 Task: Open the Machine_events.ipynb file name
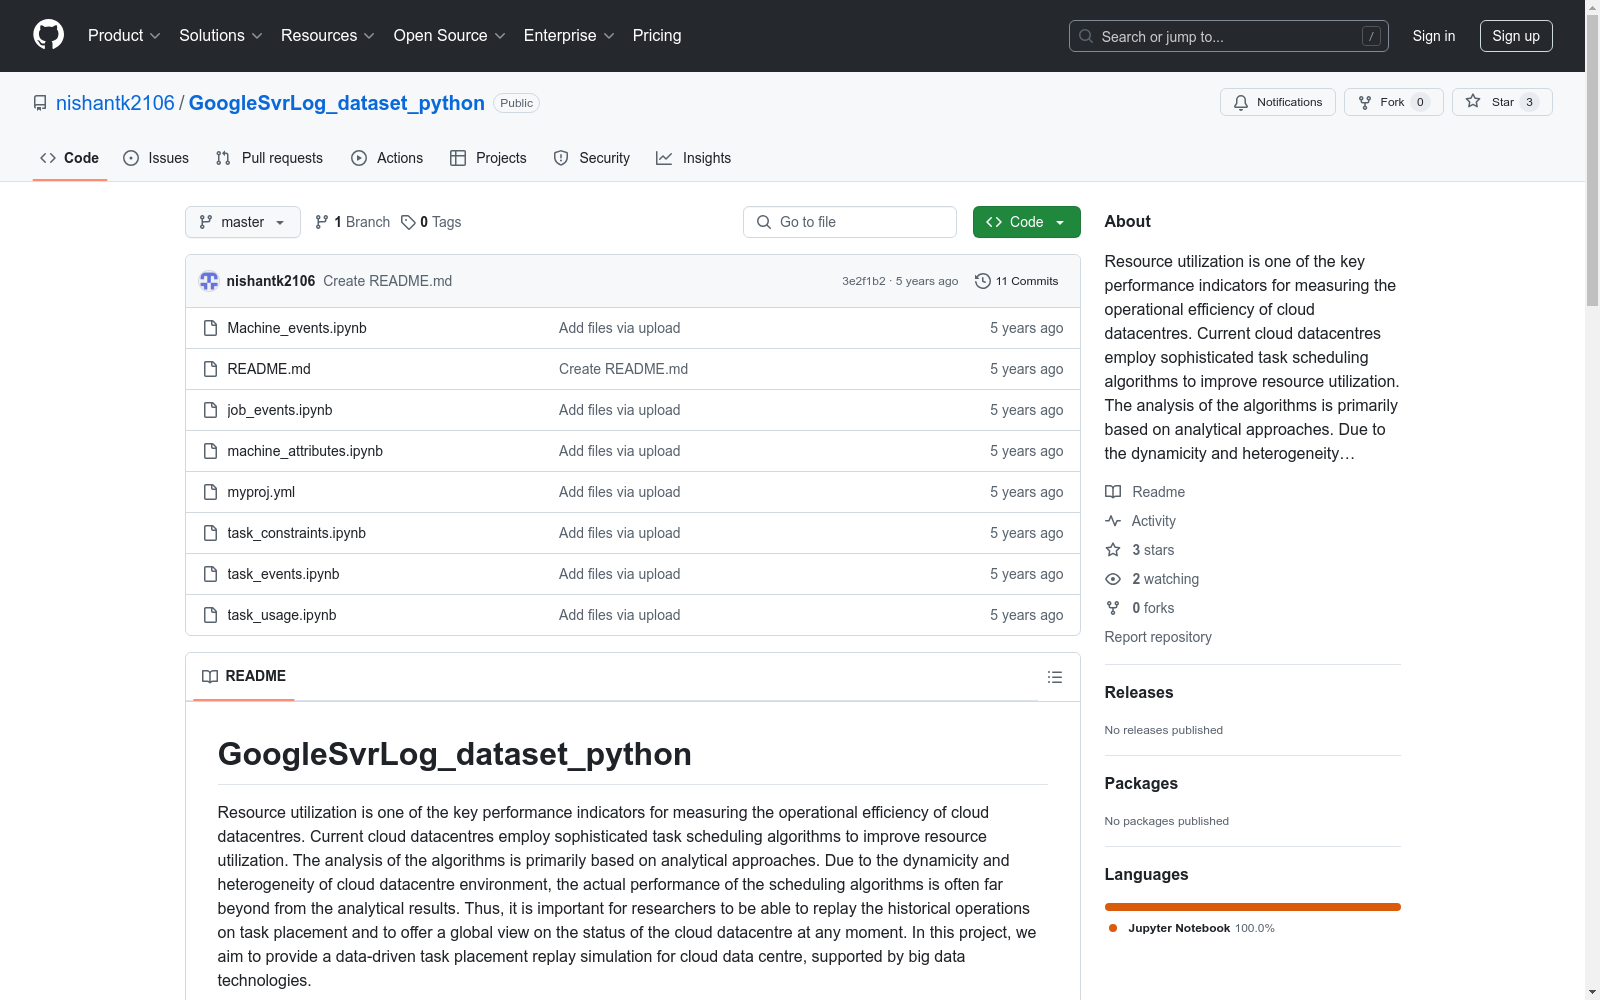pyautogui.click(x=297, y=328)
